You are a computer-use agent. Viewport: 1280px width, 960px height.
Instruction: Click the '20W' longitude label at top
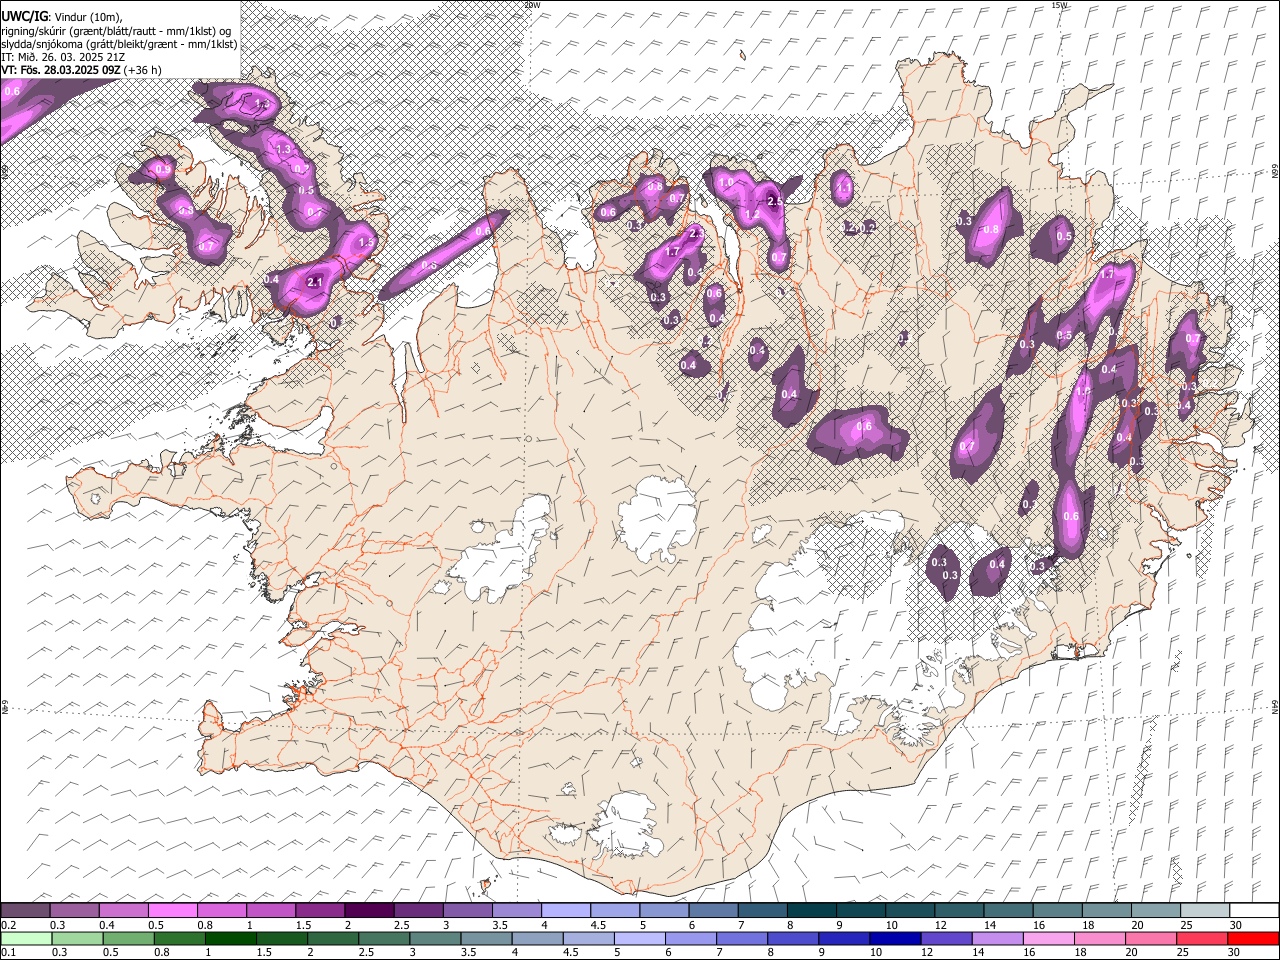[x=532, y=5]
